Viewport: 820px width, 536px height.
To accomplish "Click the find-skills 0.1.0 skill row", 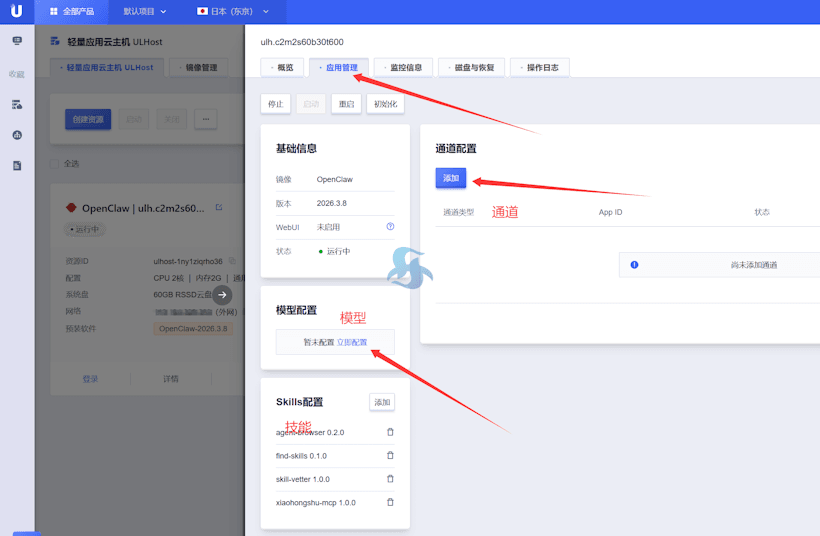I will pos(335,456).
